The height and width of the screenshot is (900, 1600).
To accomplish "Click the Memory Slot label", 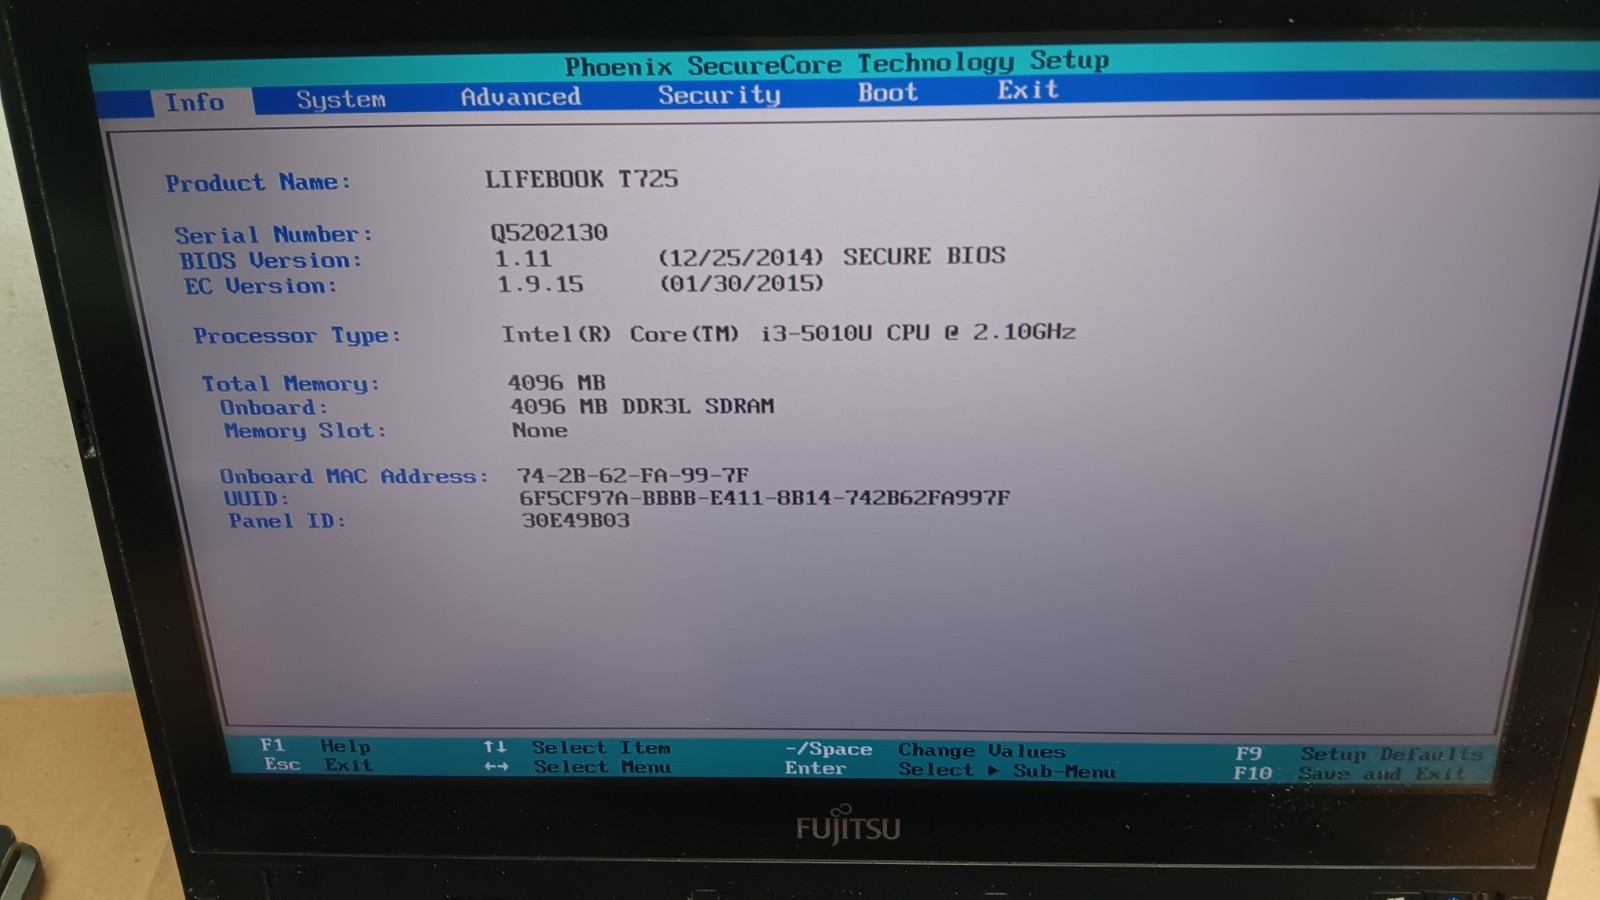I will [x=305, y=431].
